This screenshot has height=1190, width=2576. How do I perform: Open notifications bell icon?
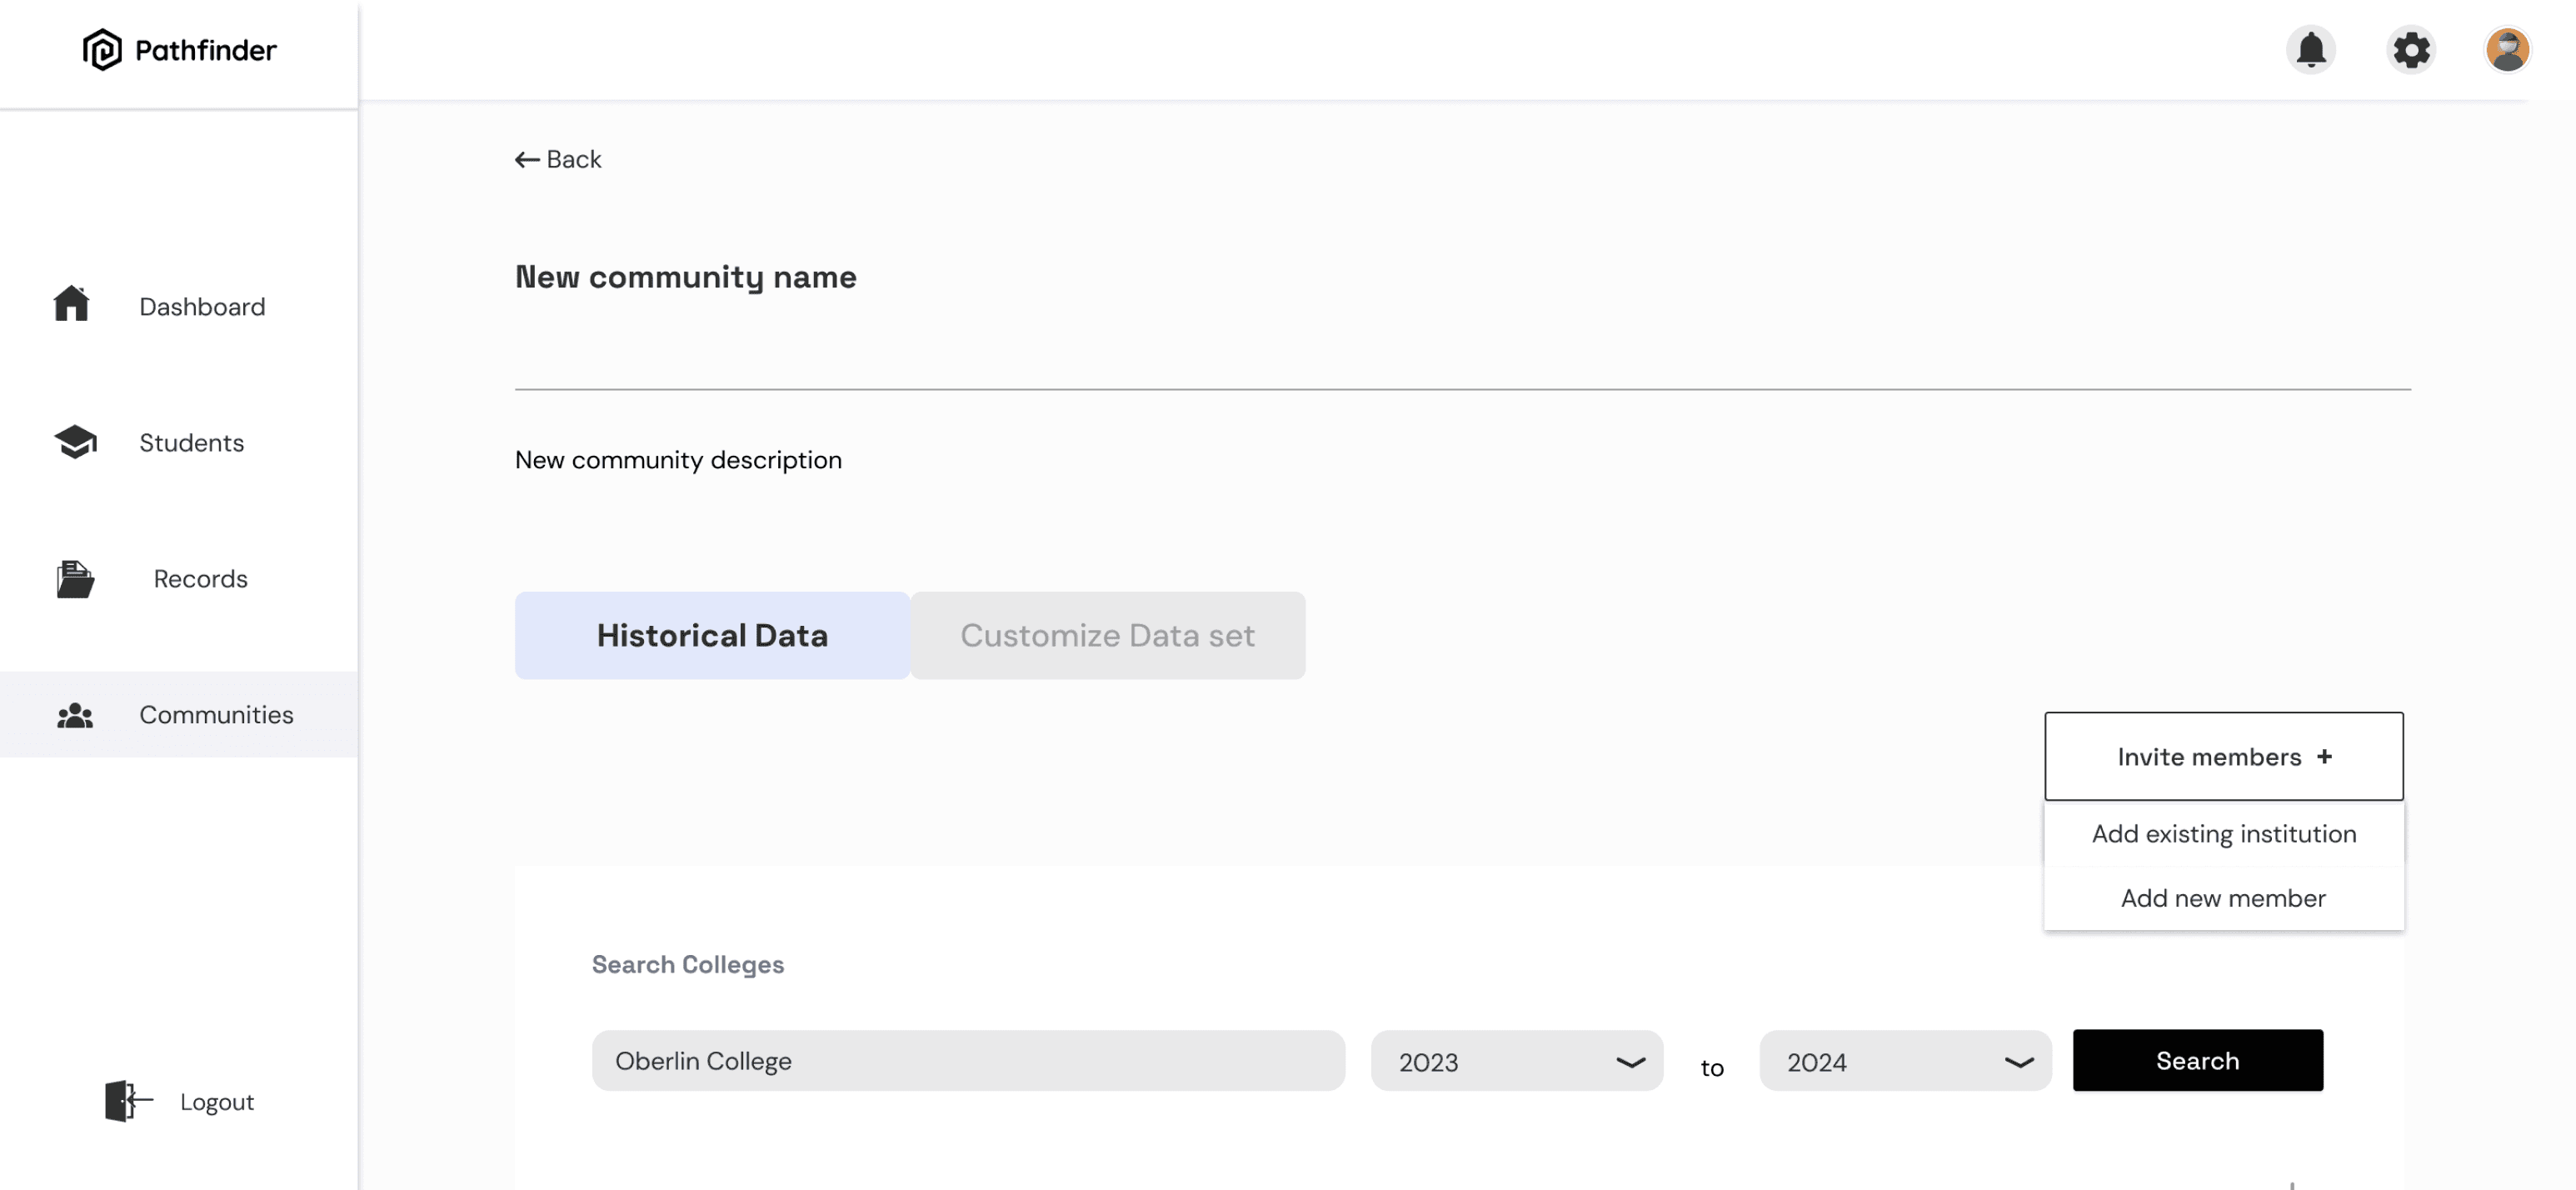[2310, 50]
